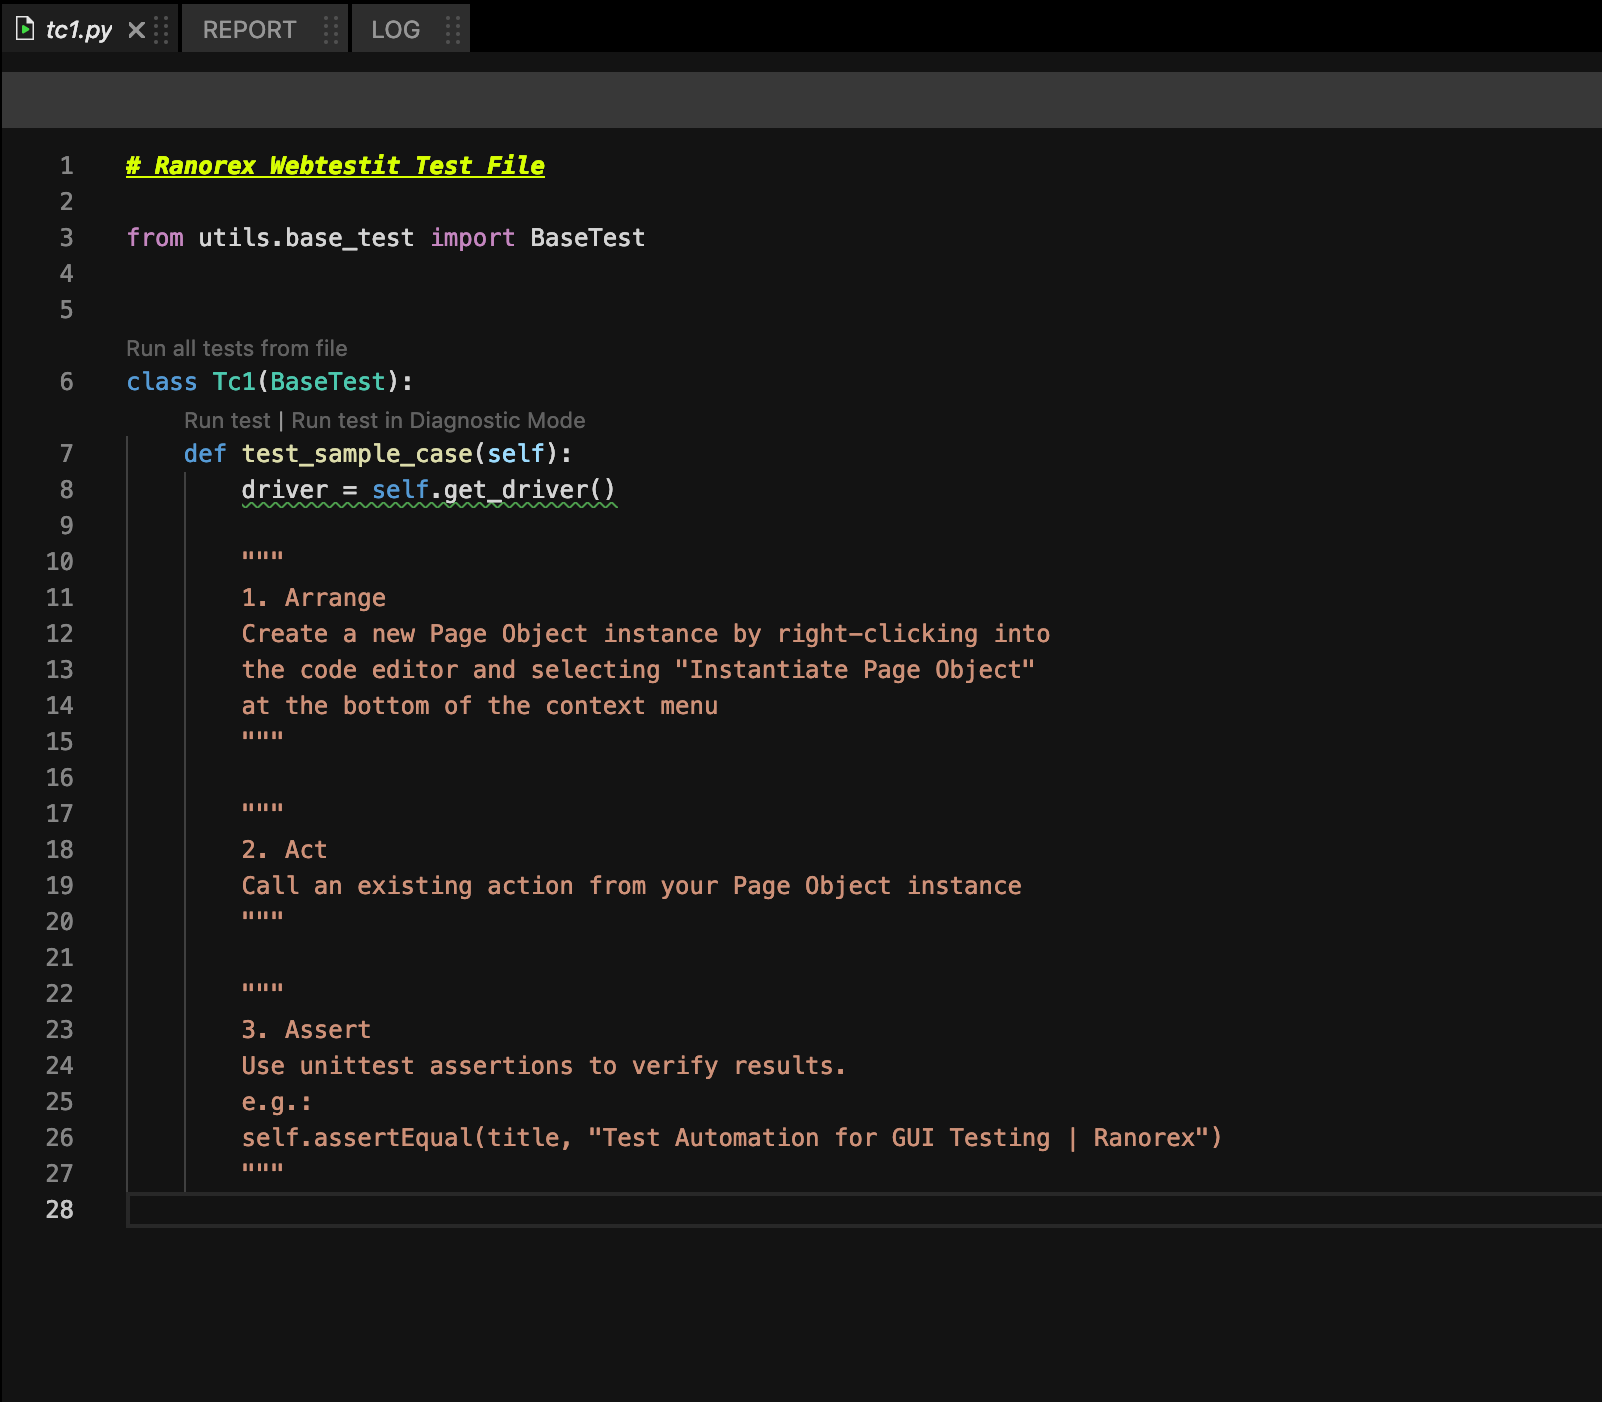Close the tc1.py editor tab
Screen dimensions: 1602x1402
tap(135, 29)
